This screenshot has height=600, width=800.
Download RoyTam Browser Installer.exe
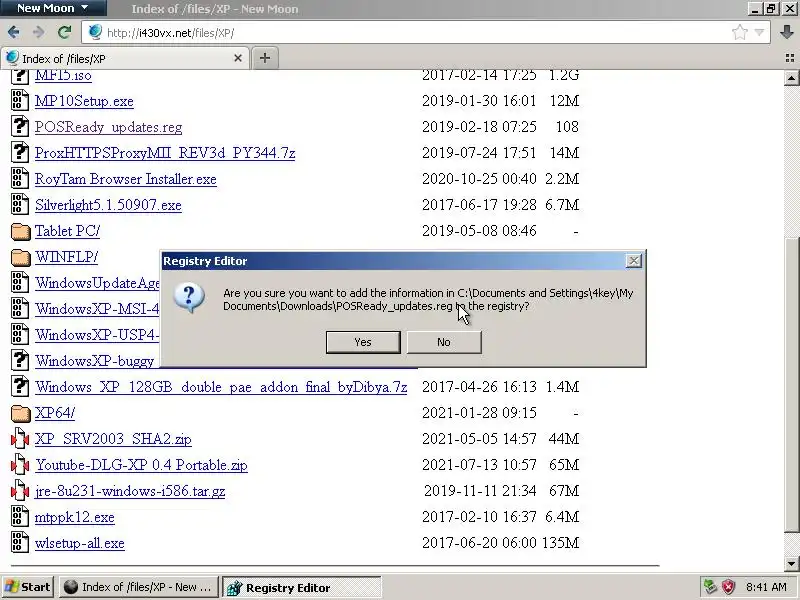point(126,179)
